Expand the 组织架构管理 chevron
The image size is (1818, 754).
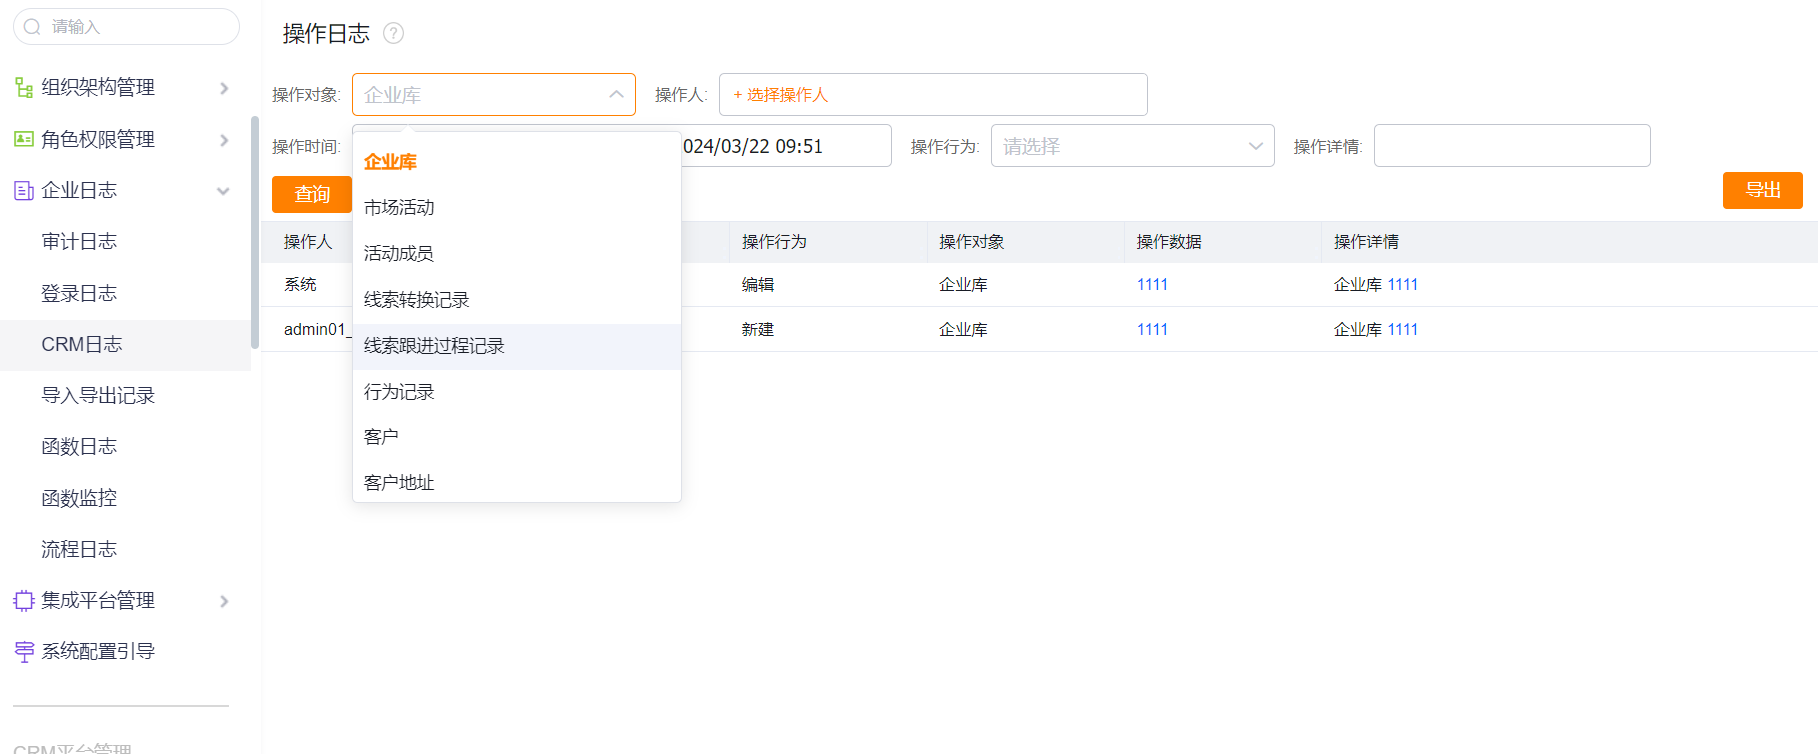(x=224, y=88)
